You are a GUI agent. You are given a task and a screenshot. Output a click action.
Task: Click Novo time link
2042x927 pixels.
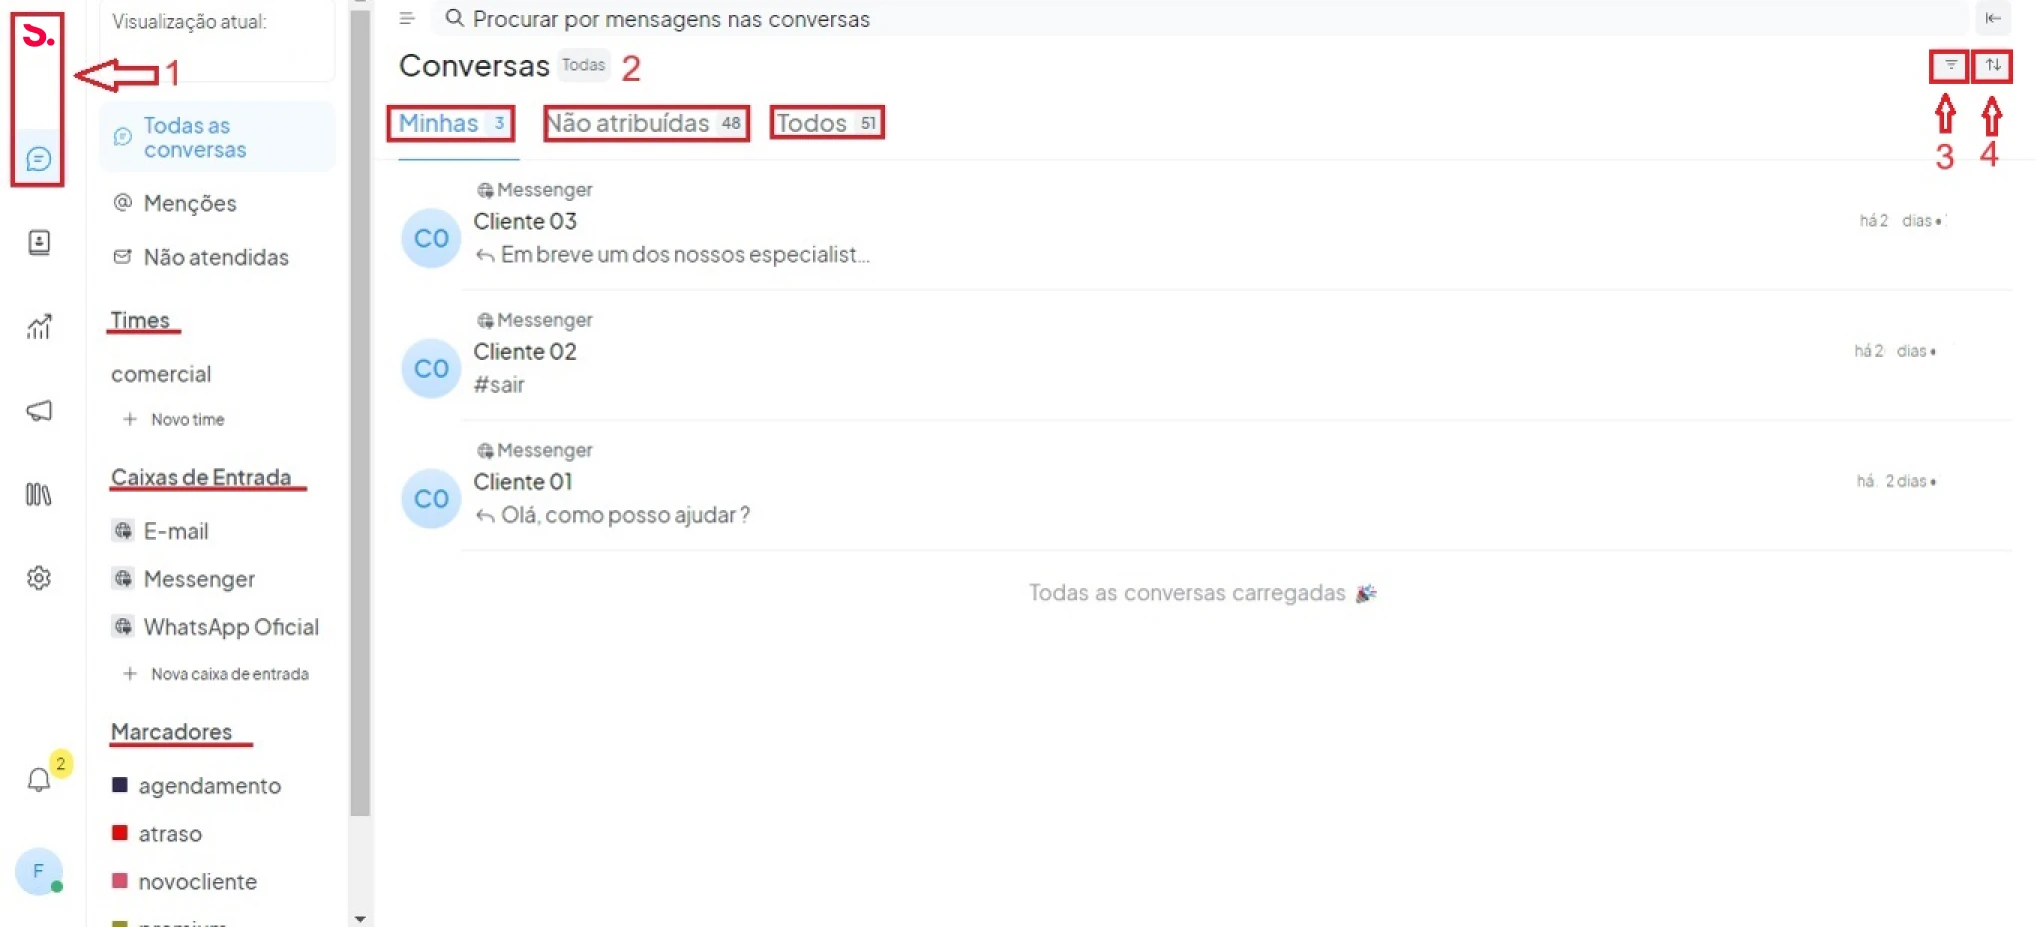coord(187,420)
